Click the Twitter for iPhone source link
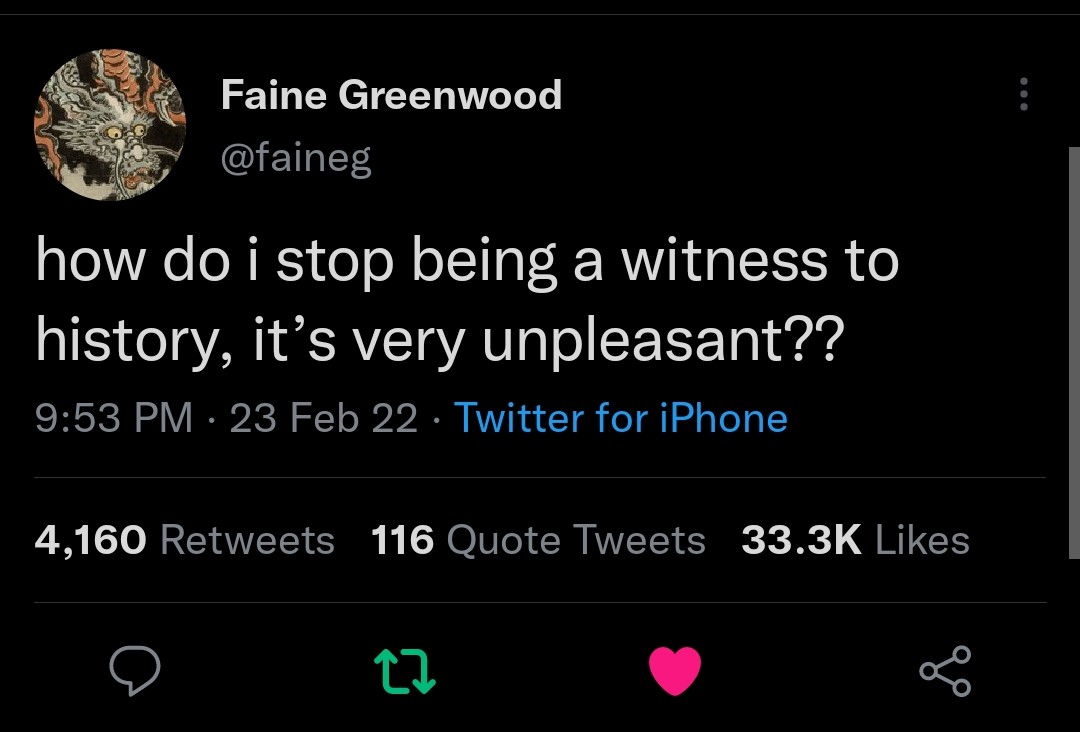Screen dimensions: 1080x732 pos(621,418)
